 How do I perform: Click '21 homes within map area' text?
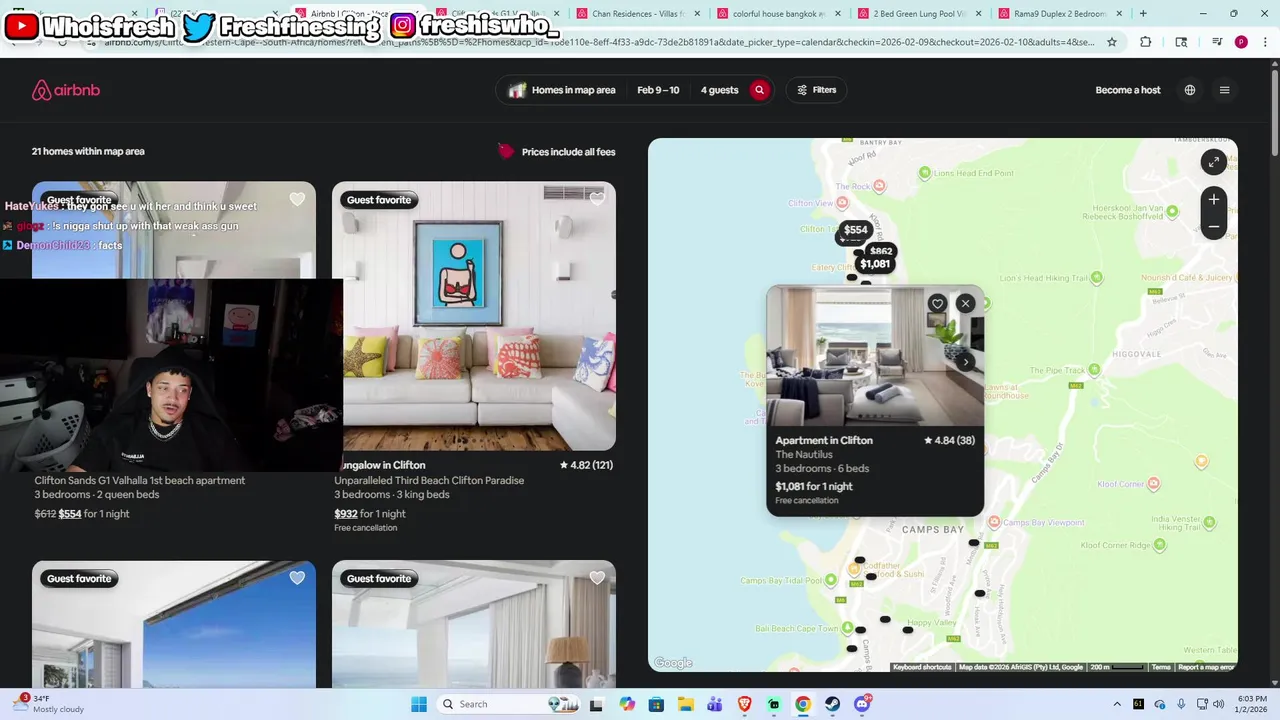(x=88, y=151)
